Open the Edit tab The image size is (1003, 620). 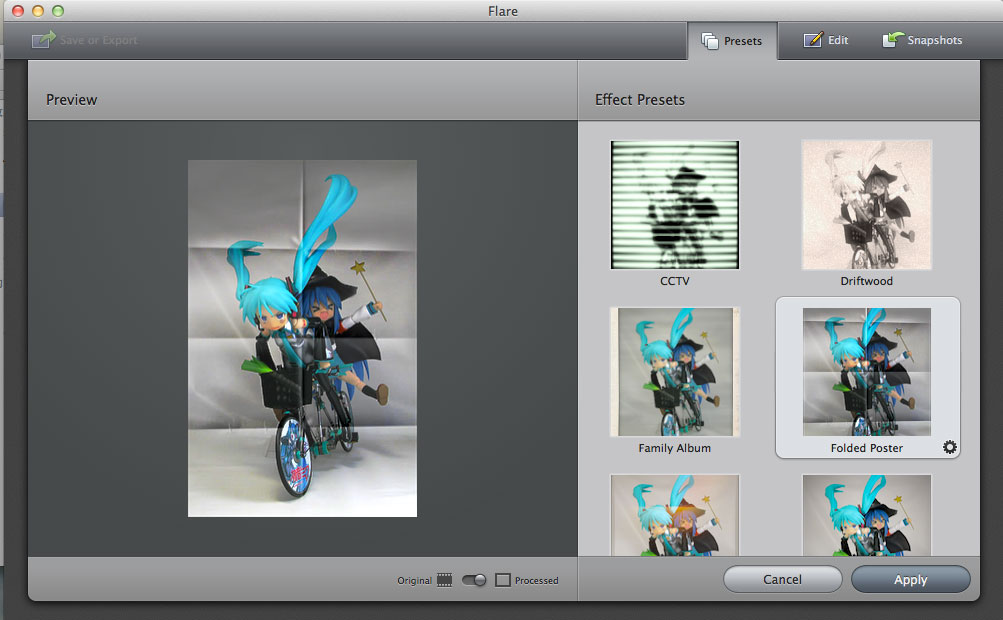(826, 40)
